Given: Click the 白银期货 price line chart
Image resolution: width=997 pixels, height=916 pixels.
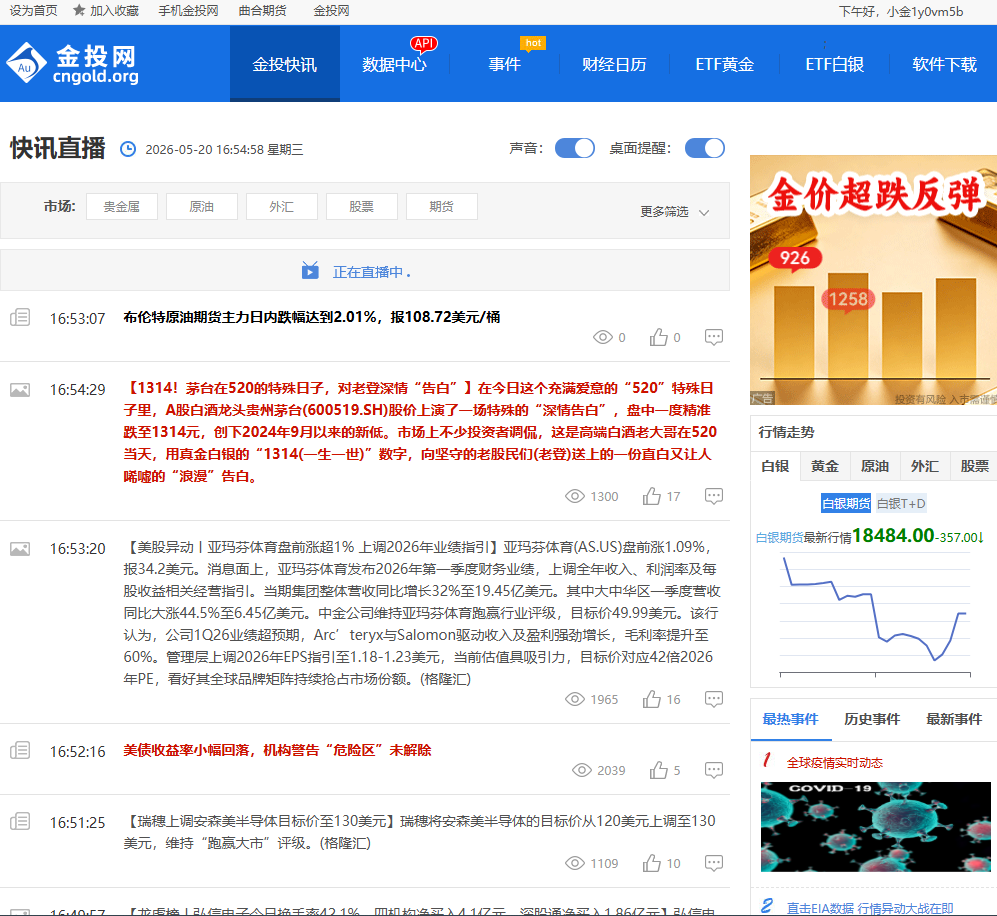Looking at the screenshot, I should (875, 613).
